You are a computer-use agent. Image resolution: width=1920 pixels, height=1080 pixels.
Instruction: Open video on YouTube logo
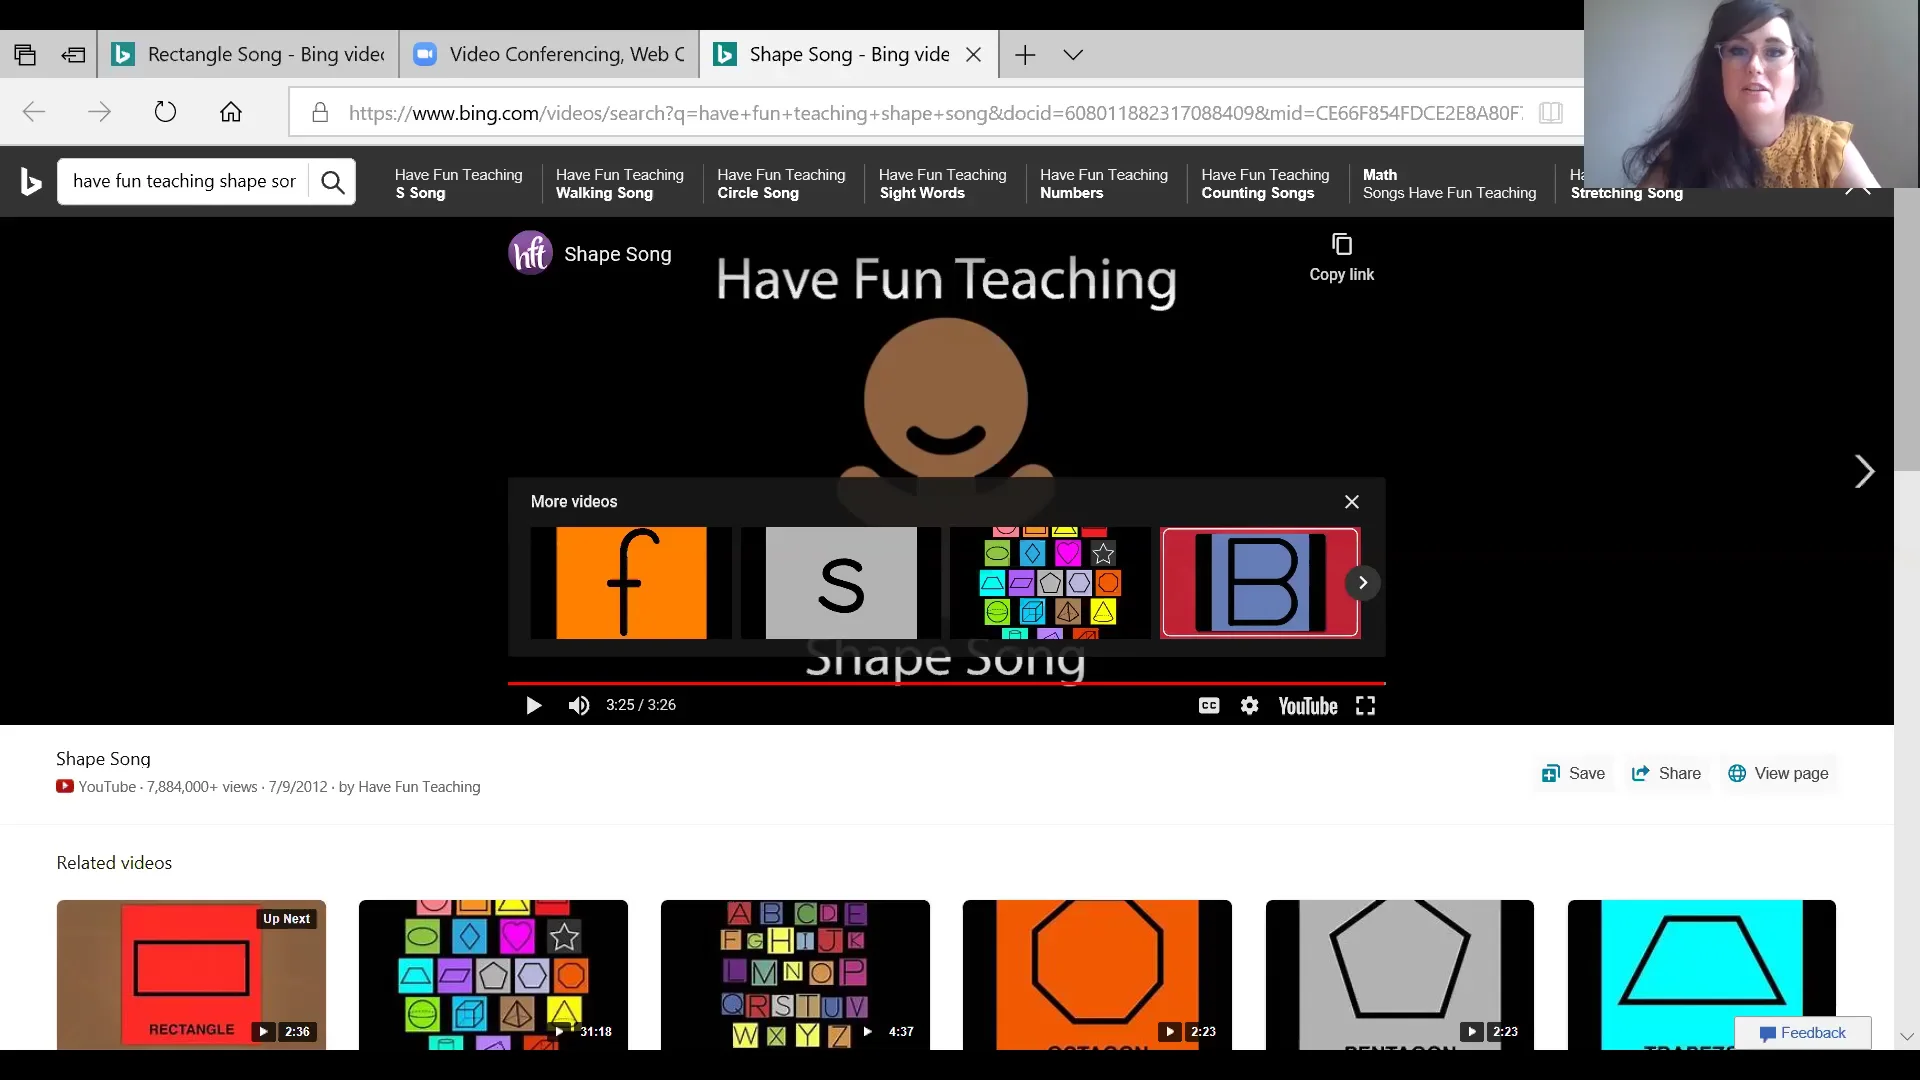point(1308,706)
